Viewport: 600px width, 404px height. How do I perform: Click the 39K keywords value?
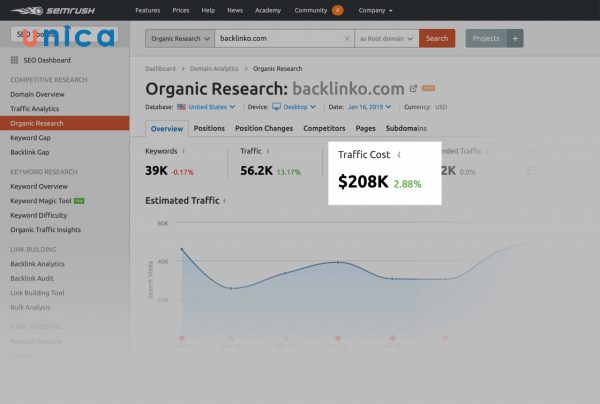[156, 171]
